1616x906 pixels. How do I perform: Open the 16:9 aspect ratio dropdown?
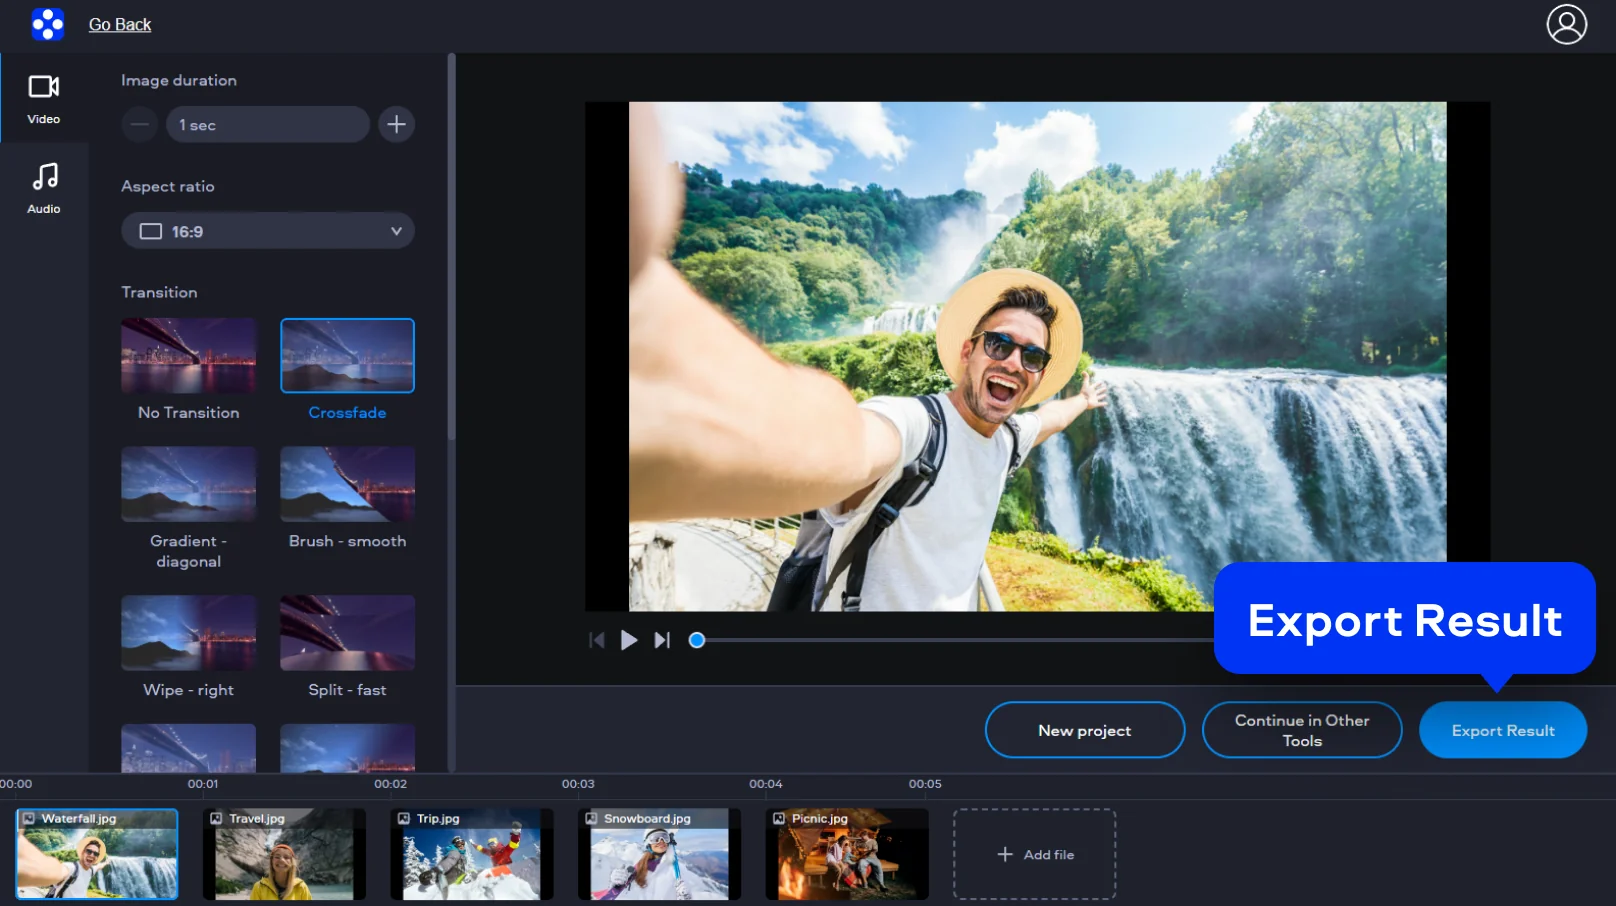click(x=268, y=231)
